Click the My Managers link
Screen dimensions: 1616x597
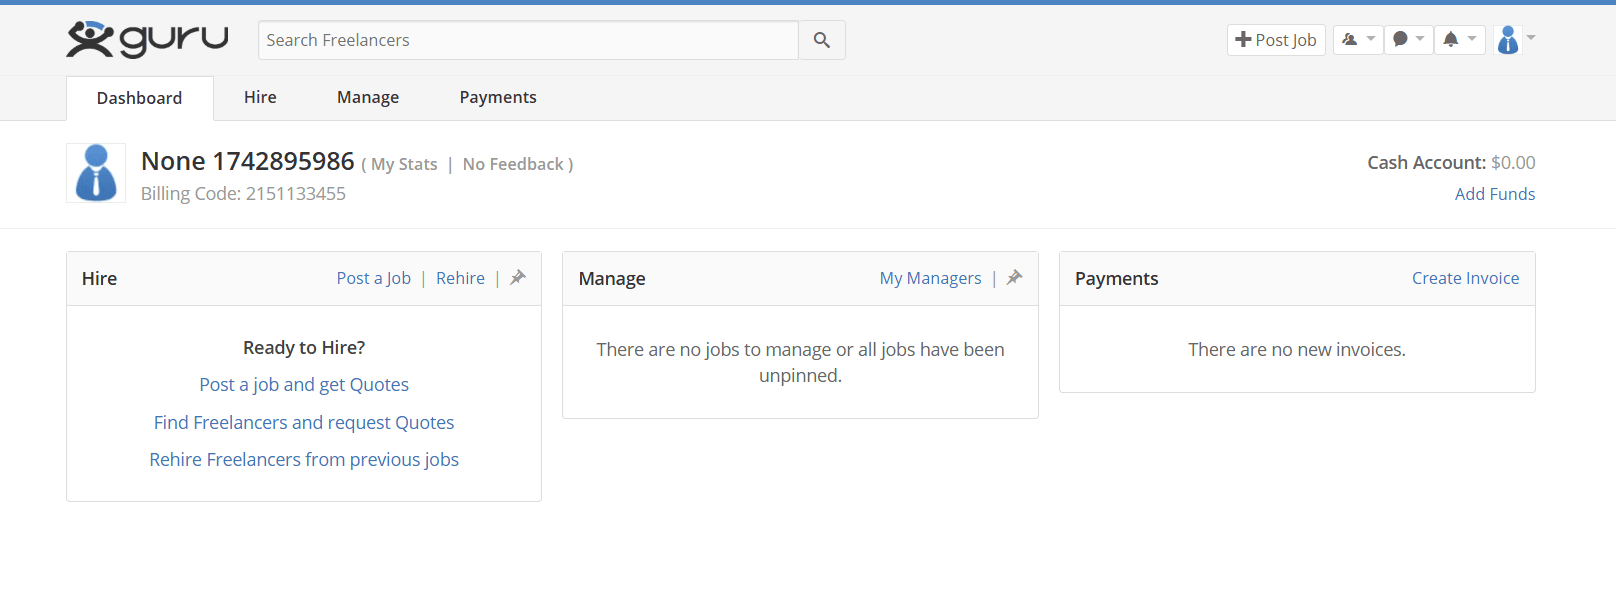click(930, 278)
